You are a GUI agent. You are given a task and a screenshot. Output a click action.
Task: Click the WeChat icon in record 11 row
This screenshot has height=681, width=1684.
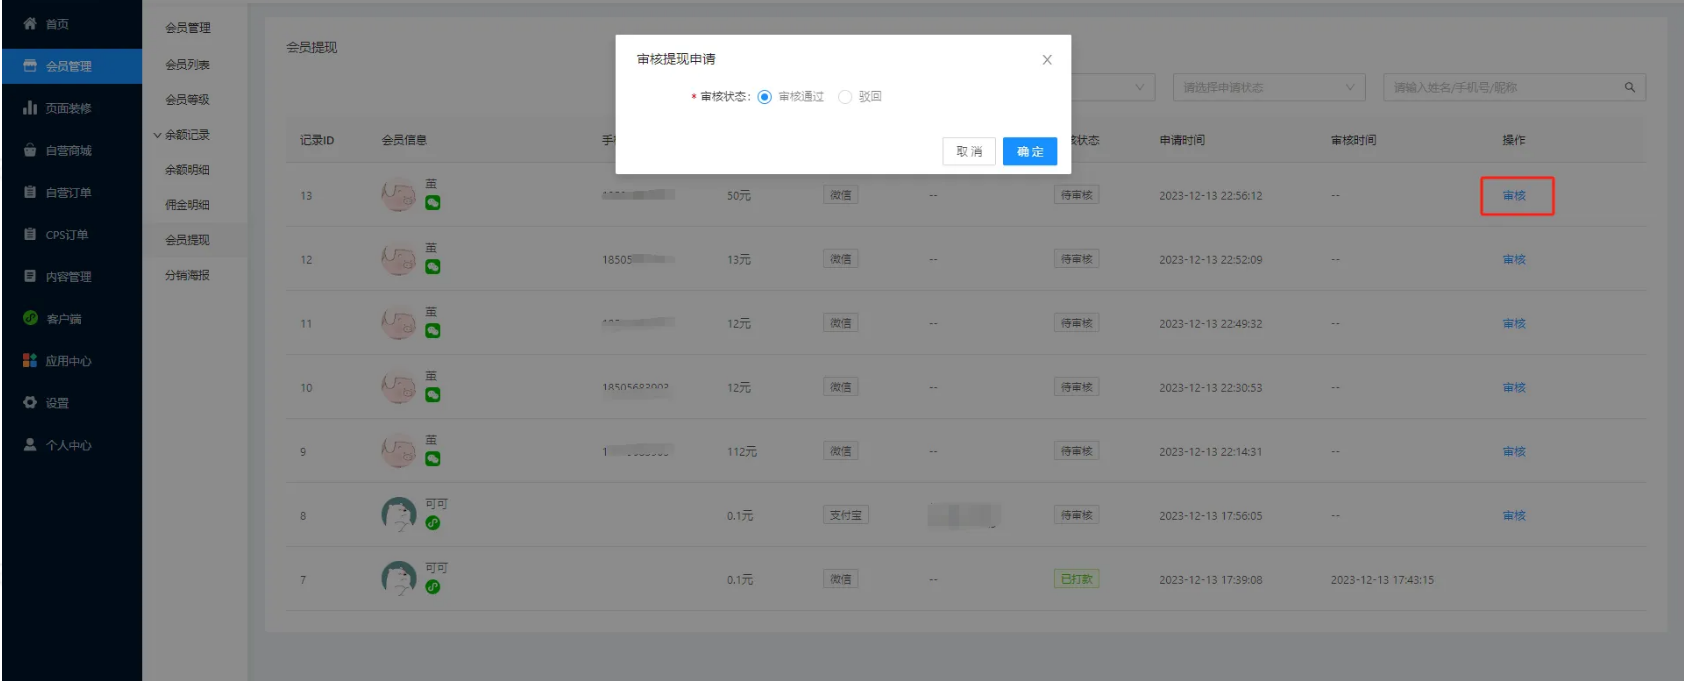point(433,331)
